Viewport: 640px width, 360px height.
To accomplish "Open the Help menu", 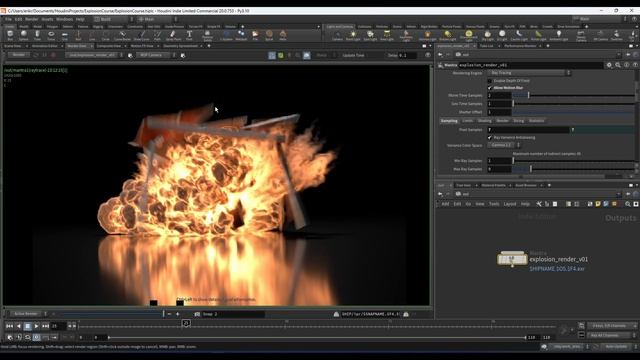I will tap(80, 19).
